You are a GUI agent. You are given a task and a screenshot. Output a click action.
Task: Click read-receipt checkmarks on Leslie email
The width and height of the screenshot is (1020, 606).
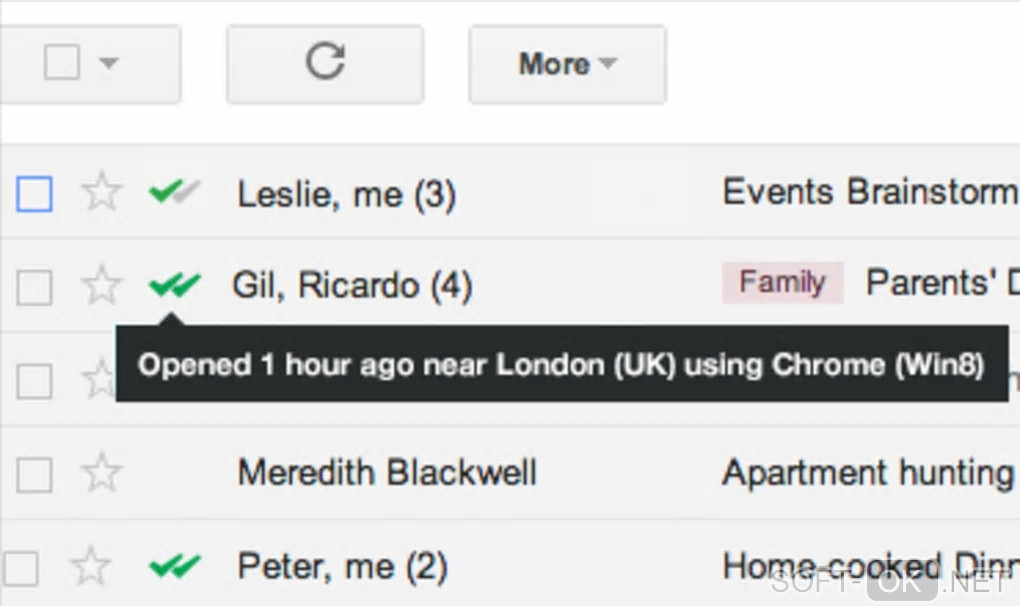[x=174, y=191]
